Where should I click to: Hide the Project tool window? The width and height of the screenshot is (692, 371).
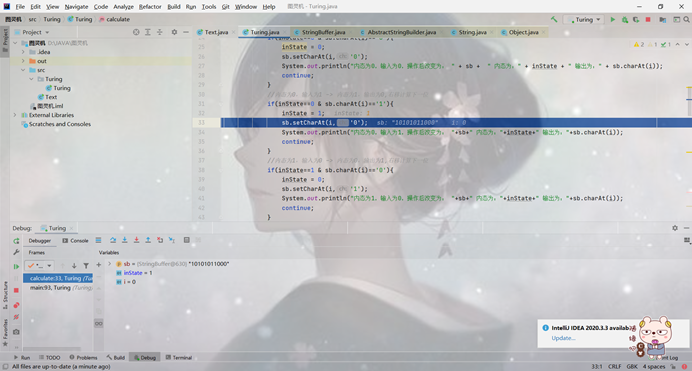[186, 32]
